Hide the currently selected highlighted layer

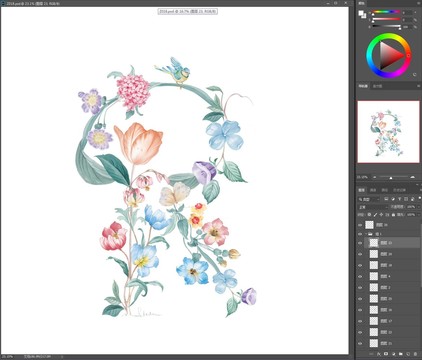(x=360, y=243)
